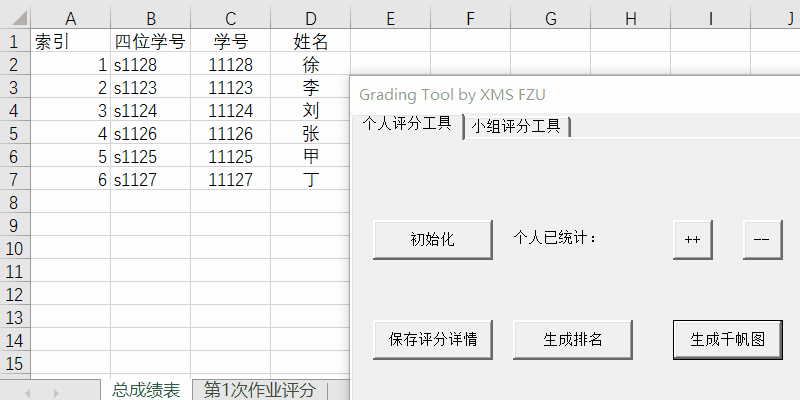Select the name cell 丁
The width and height of the screenshot is (800, 400).
click(x=311, y=179)
